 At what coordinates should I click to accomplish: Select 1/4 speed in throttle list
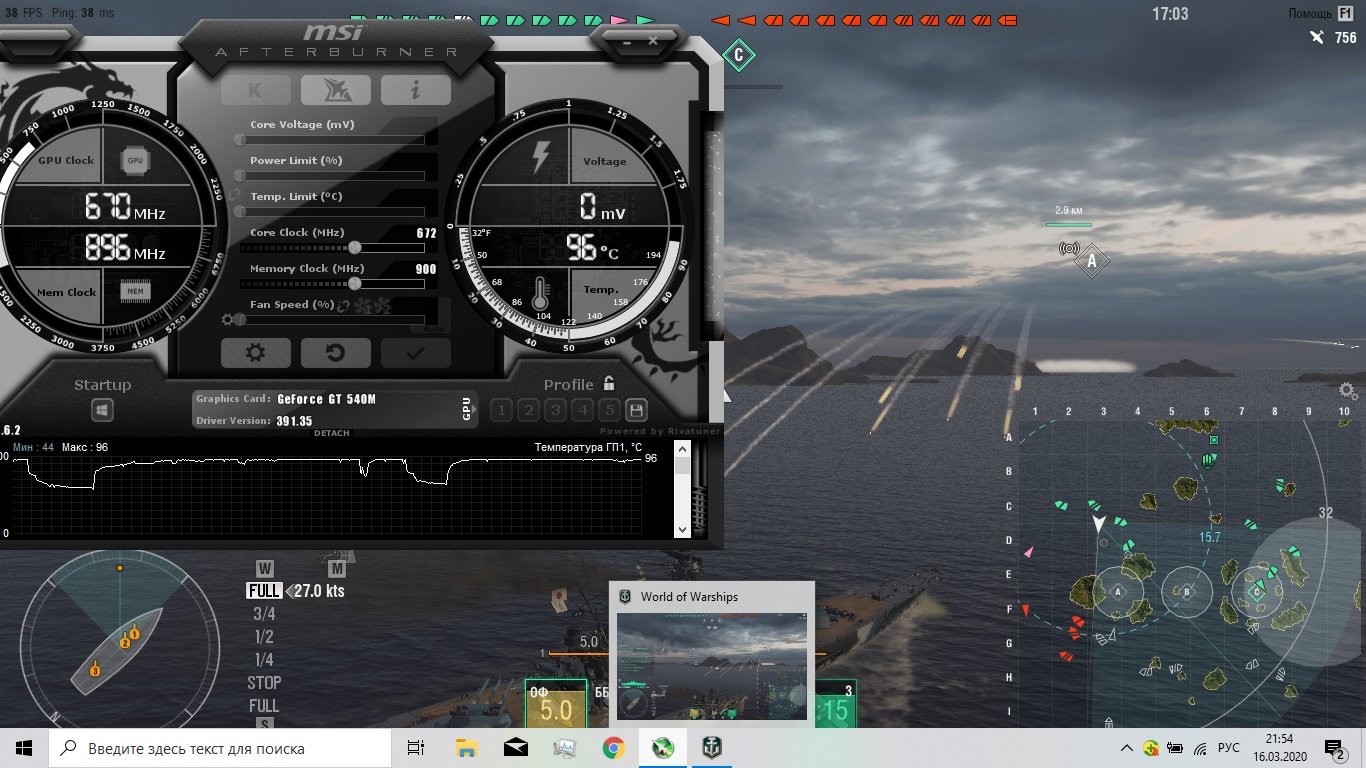(264, 660)
